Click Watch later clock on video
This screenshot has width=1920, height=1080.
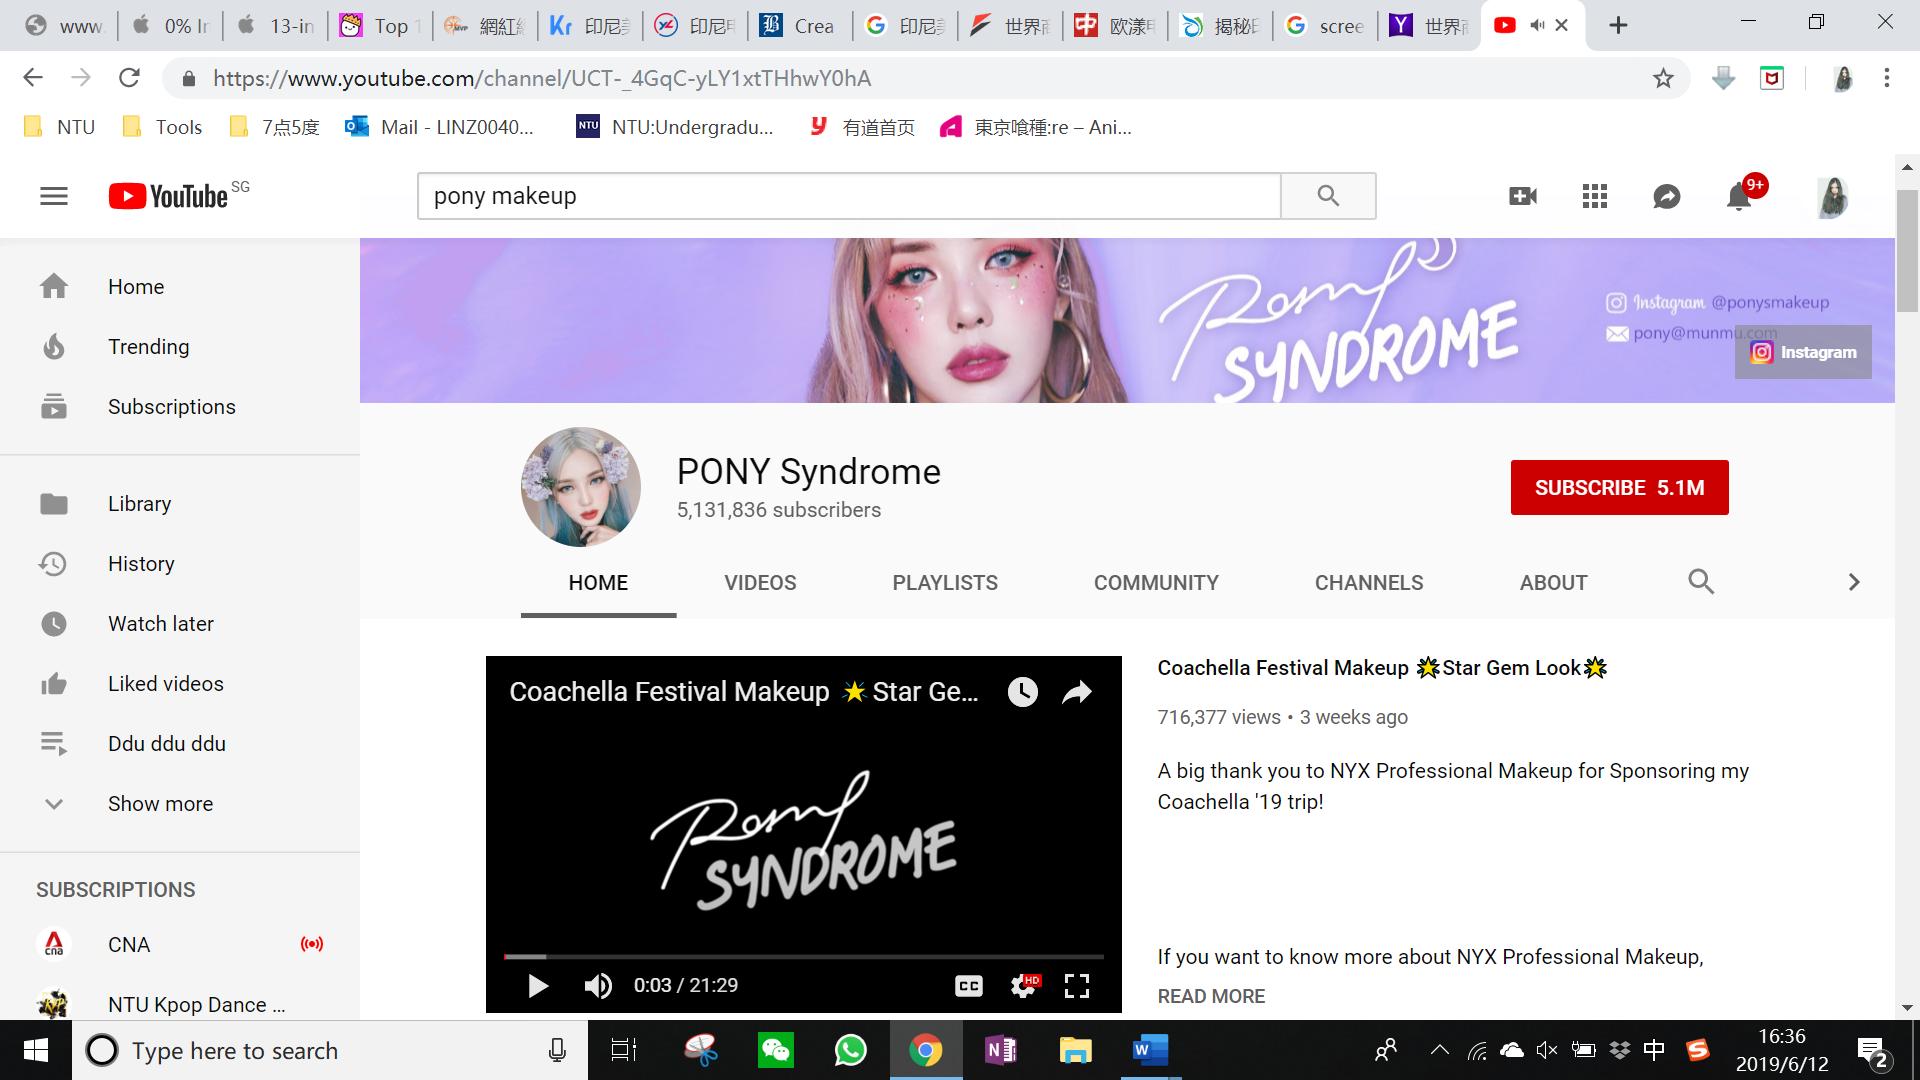click(1022, 692)
